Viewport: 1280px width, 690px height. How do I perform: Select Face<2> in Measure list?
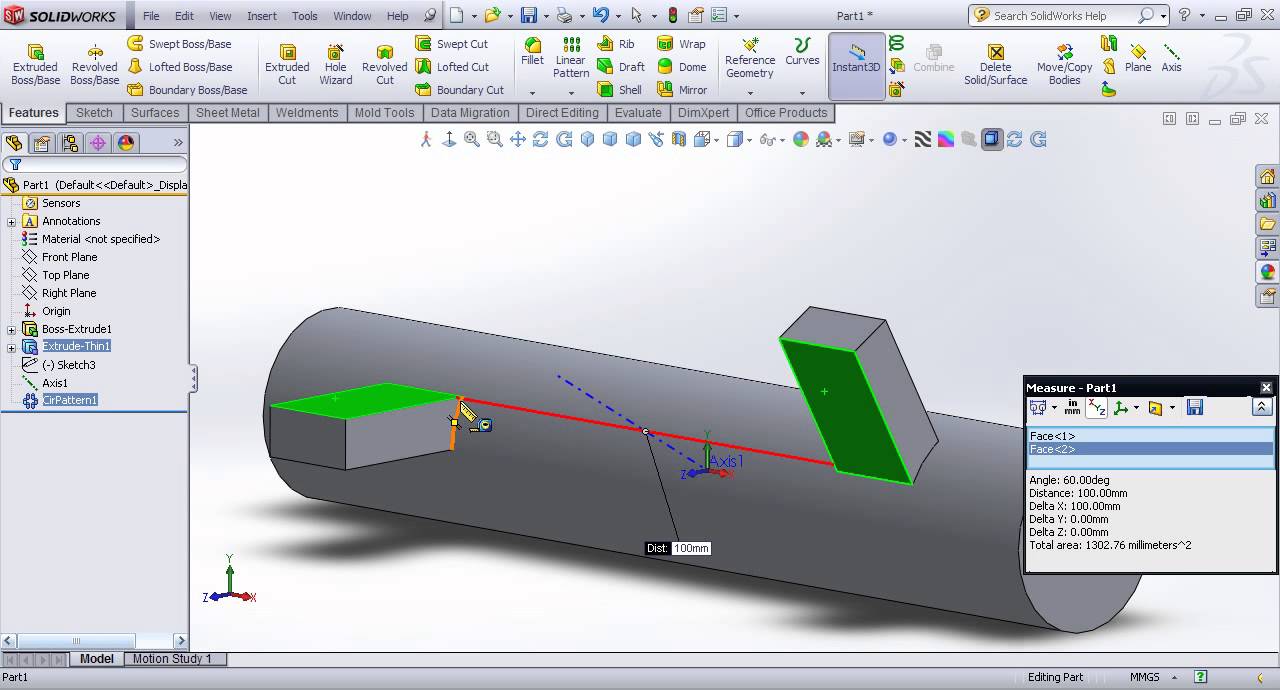(x=1150, y=449)
